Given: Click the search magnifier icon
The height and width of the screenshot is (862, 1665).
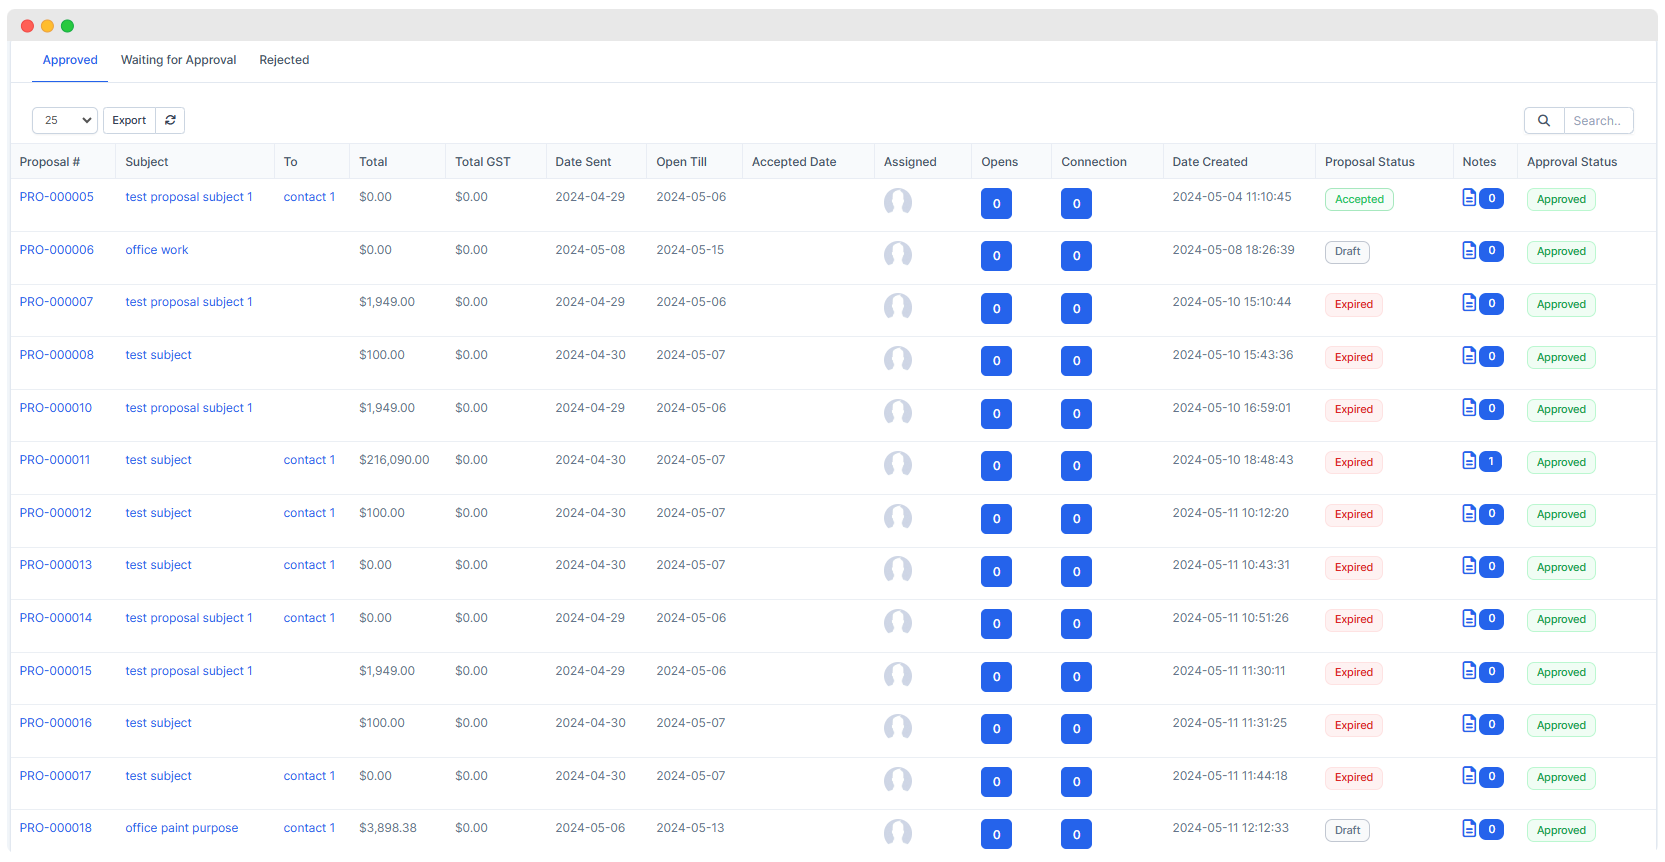Looking at the screenshot, I should click(1544, 120).
